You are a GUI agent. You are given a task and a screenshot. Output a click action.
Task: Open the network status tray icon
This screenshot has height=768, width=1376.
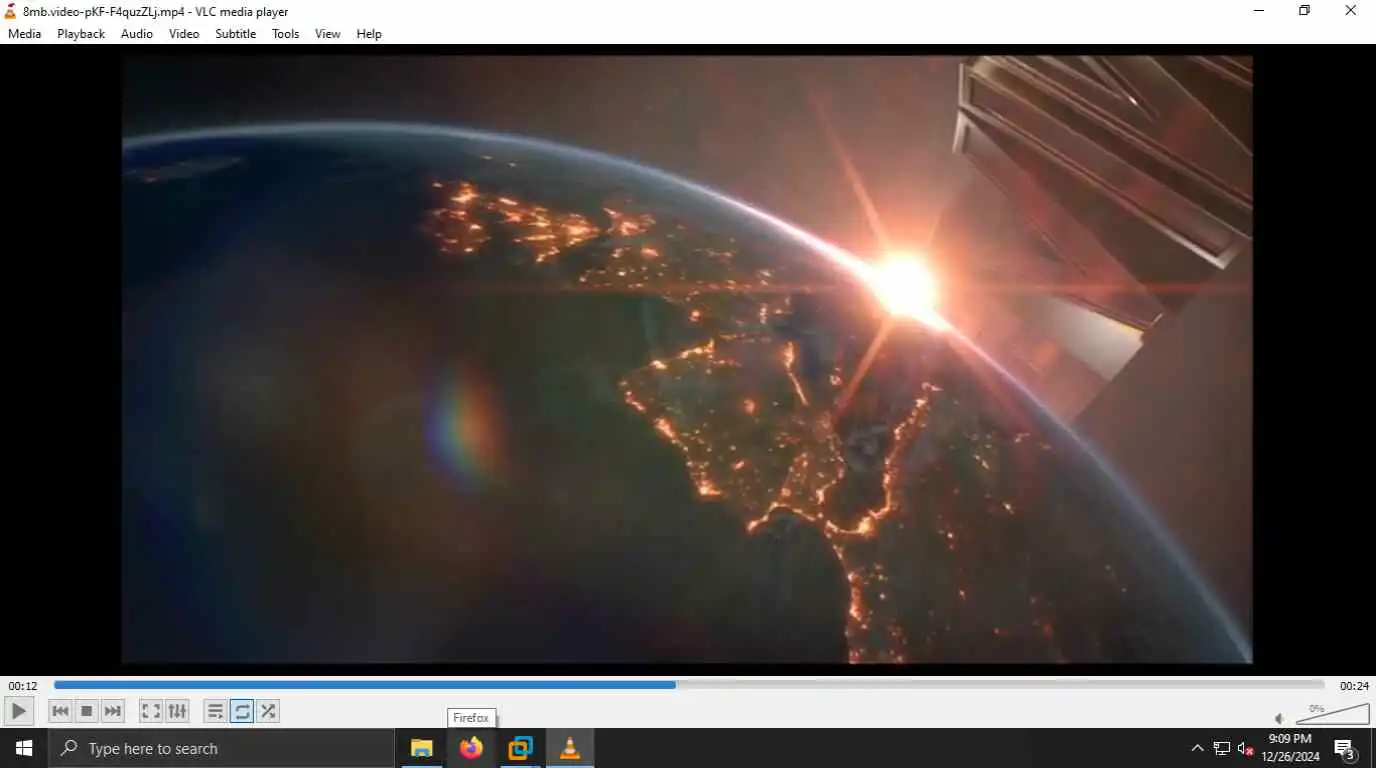coord(1221,748)
